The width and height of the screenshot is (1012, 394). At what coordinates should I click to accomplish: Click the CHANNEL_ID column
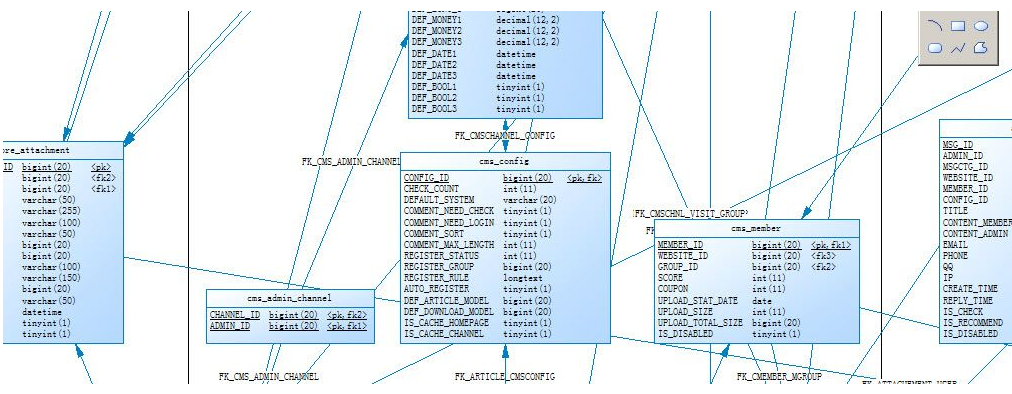[235, 315]
